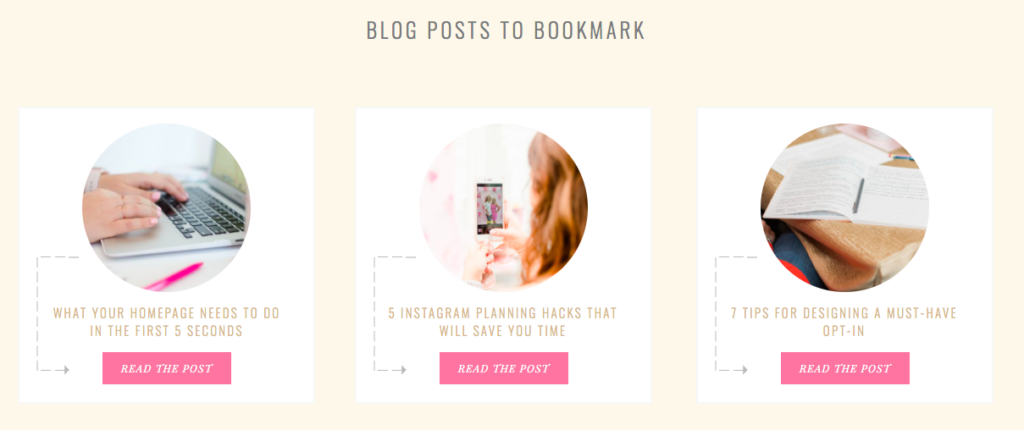Read the post about Instagram planning hacks

pos(504,369)
